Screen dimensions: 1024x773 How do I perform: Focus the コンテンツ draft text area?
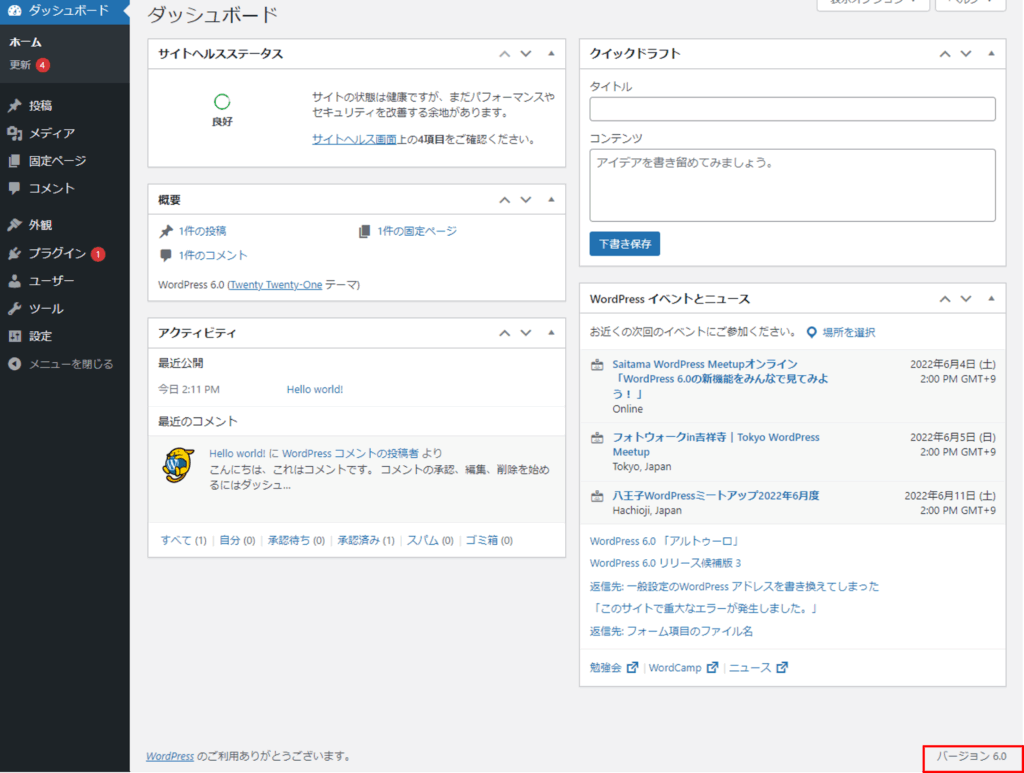coord(792,185)
